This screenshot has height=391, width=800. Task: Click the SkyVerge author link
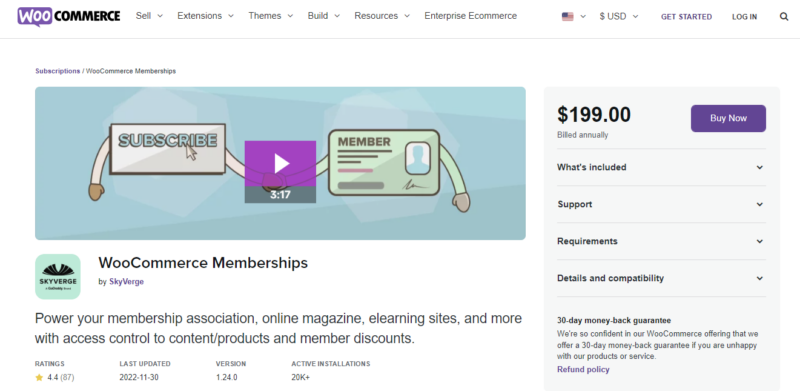coord(127,281)
